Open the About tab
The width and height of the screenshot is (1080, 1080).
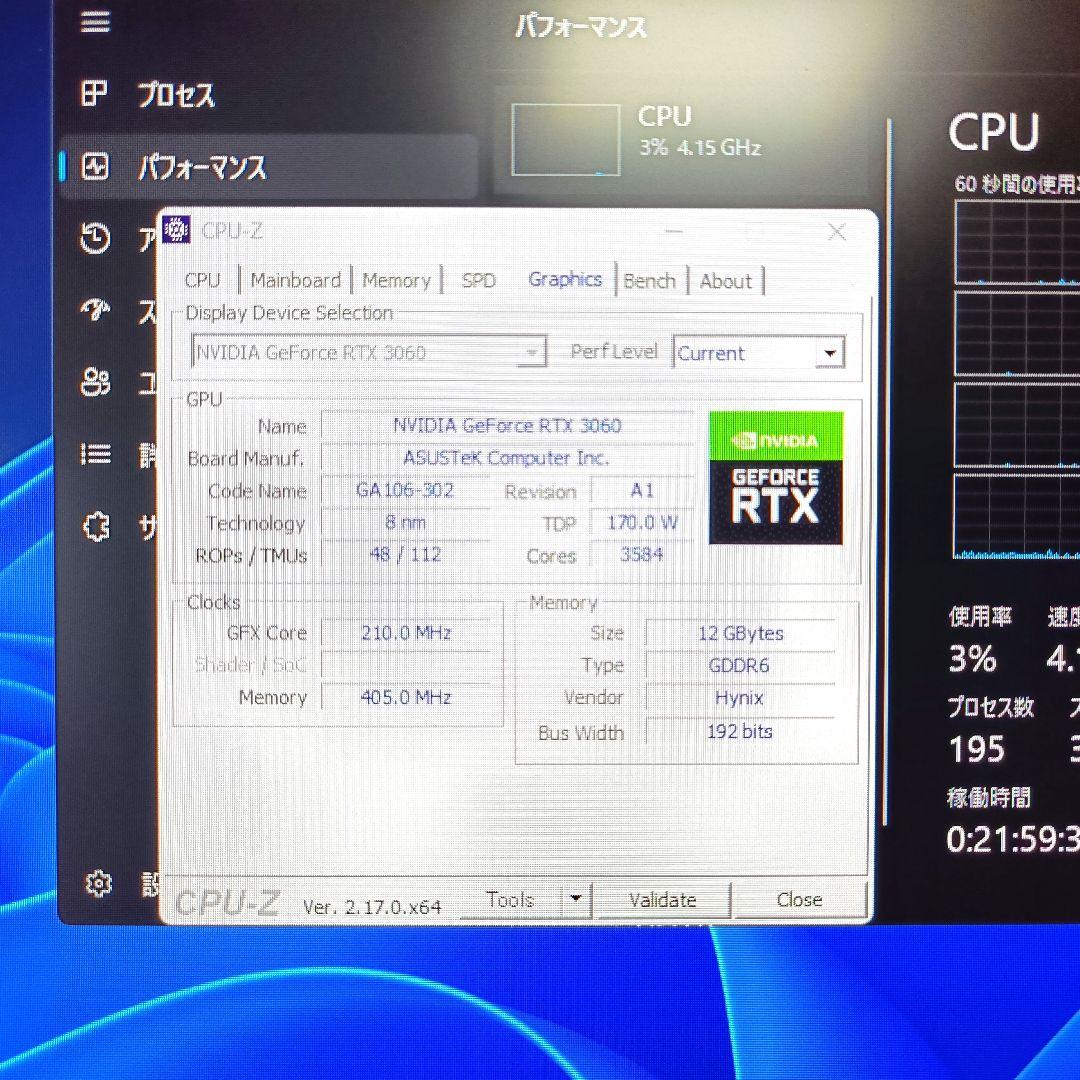pyautogui.click(x=726, y=281)
